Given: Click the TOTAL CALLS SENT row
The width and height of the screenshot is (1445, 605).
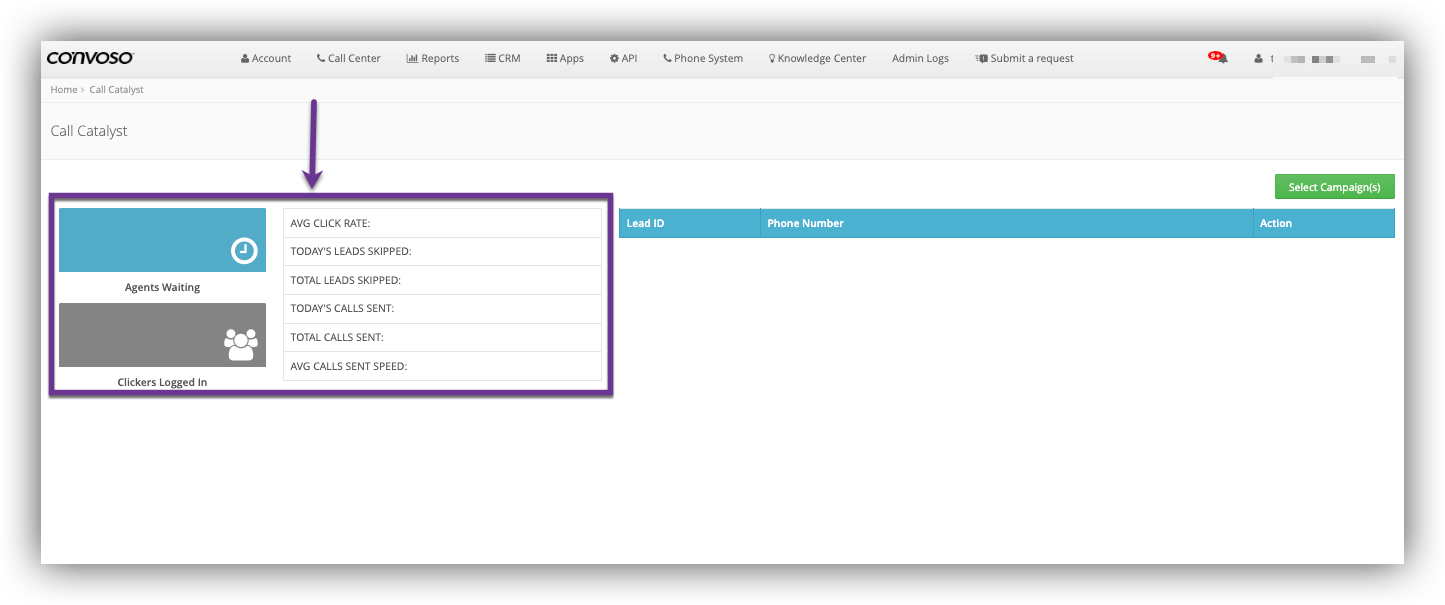Looking at the screenshot, I should click(x=443, y=337).
